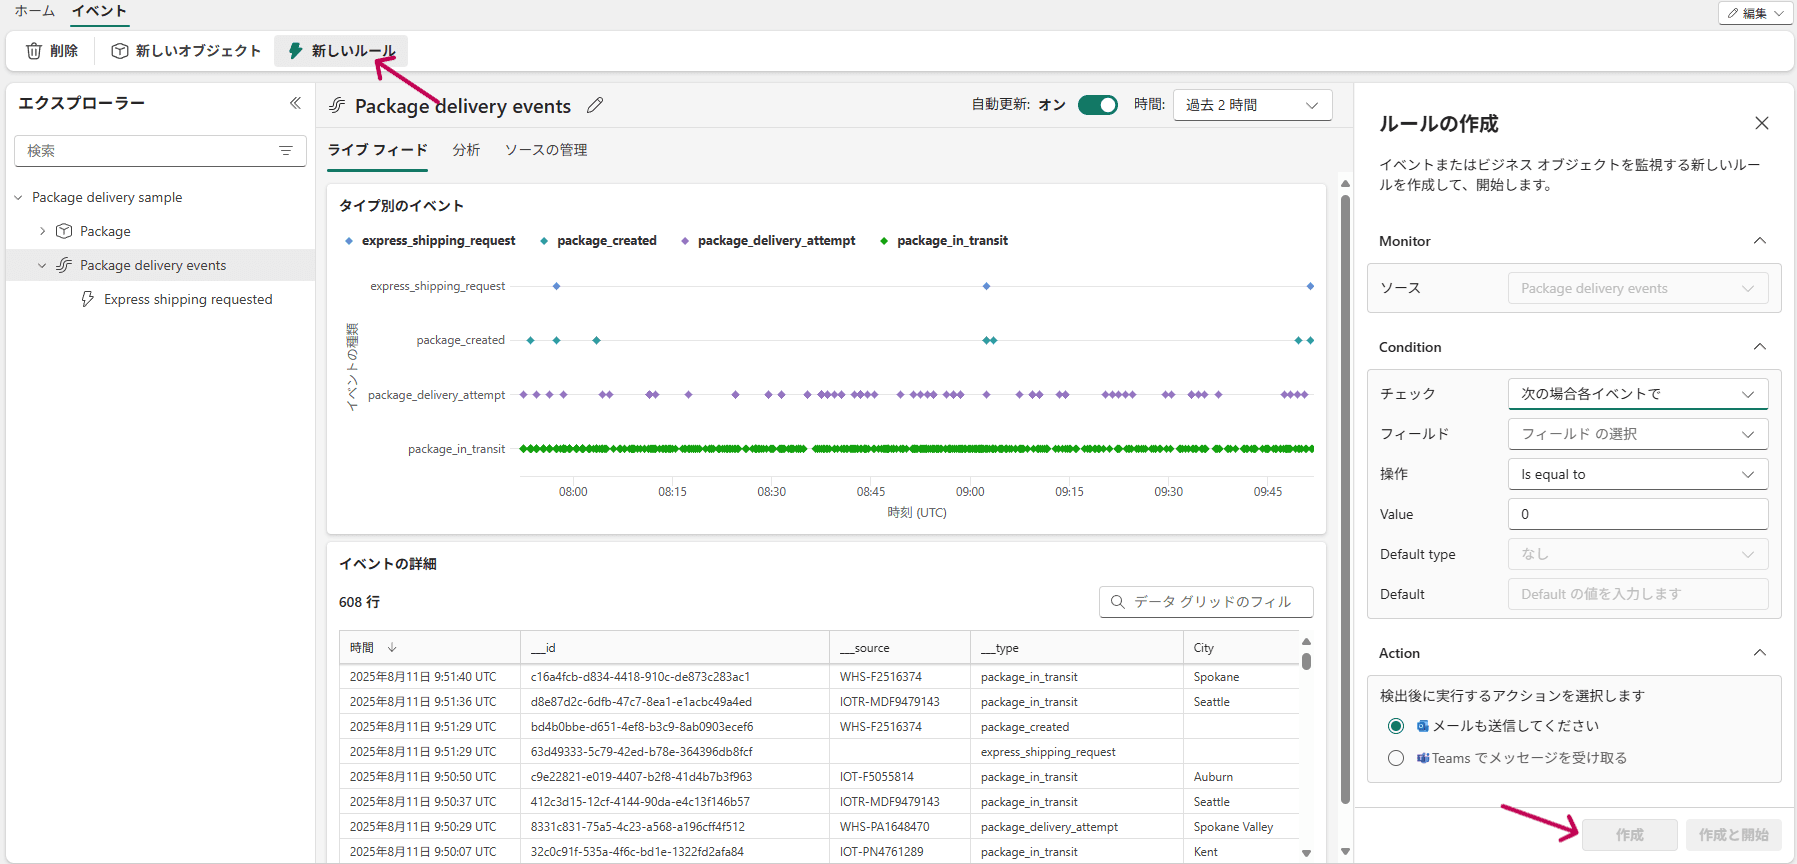Click the Value input field
Viewport: 1797px width, 864px height.
tap(1637, 514)
